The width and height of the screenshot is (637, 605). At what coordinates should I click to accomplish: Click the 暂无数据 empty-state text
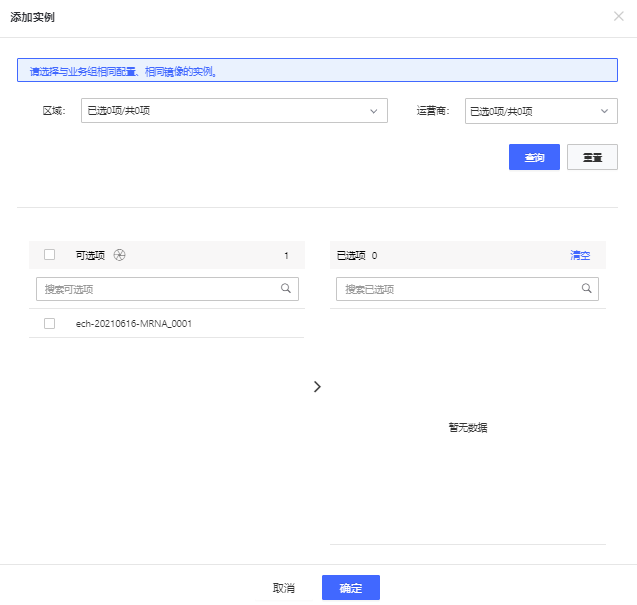click(468, 427)
